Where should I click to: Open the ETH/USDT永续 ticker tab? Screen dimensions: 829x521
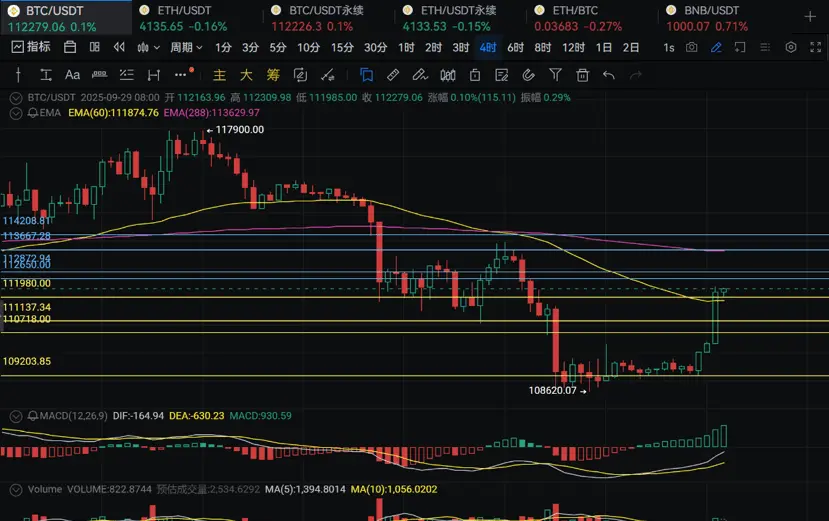460,18
